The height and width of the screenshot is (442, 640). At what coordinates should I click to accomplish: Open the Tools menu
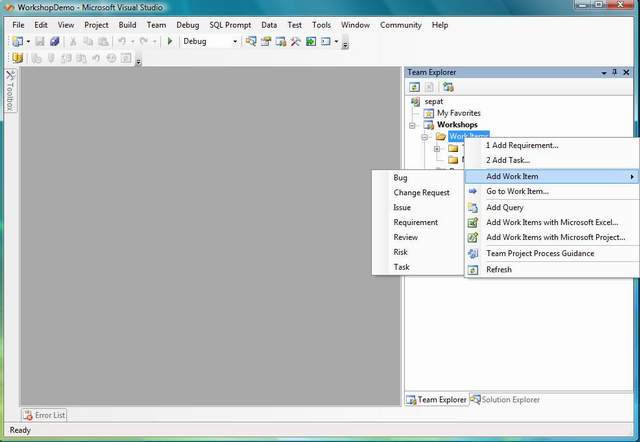click(x=321, y=25)
